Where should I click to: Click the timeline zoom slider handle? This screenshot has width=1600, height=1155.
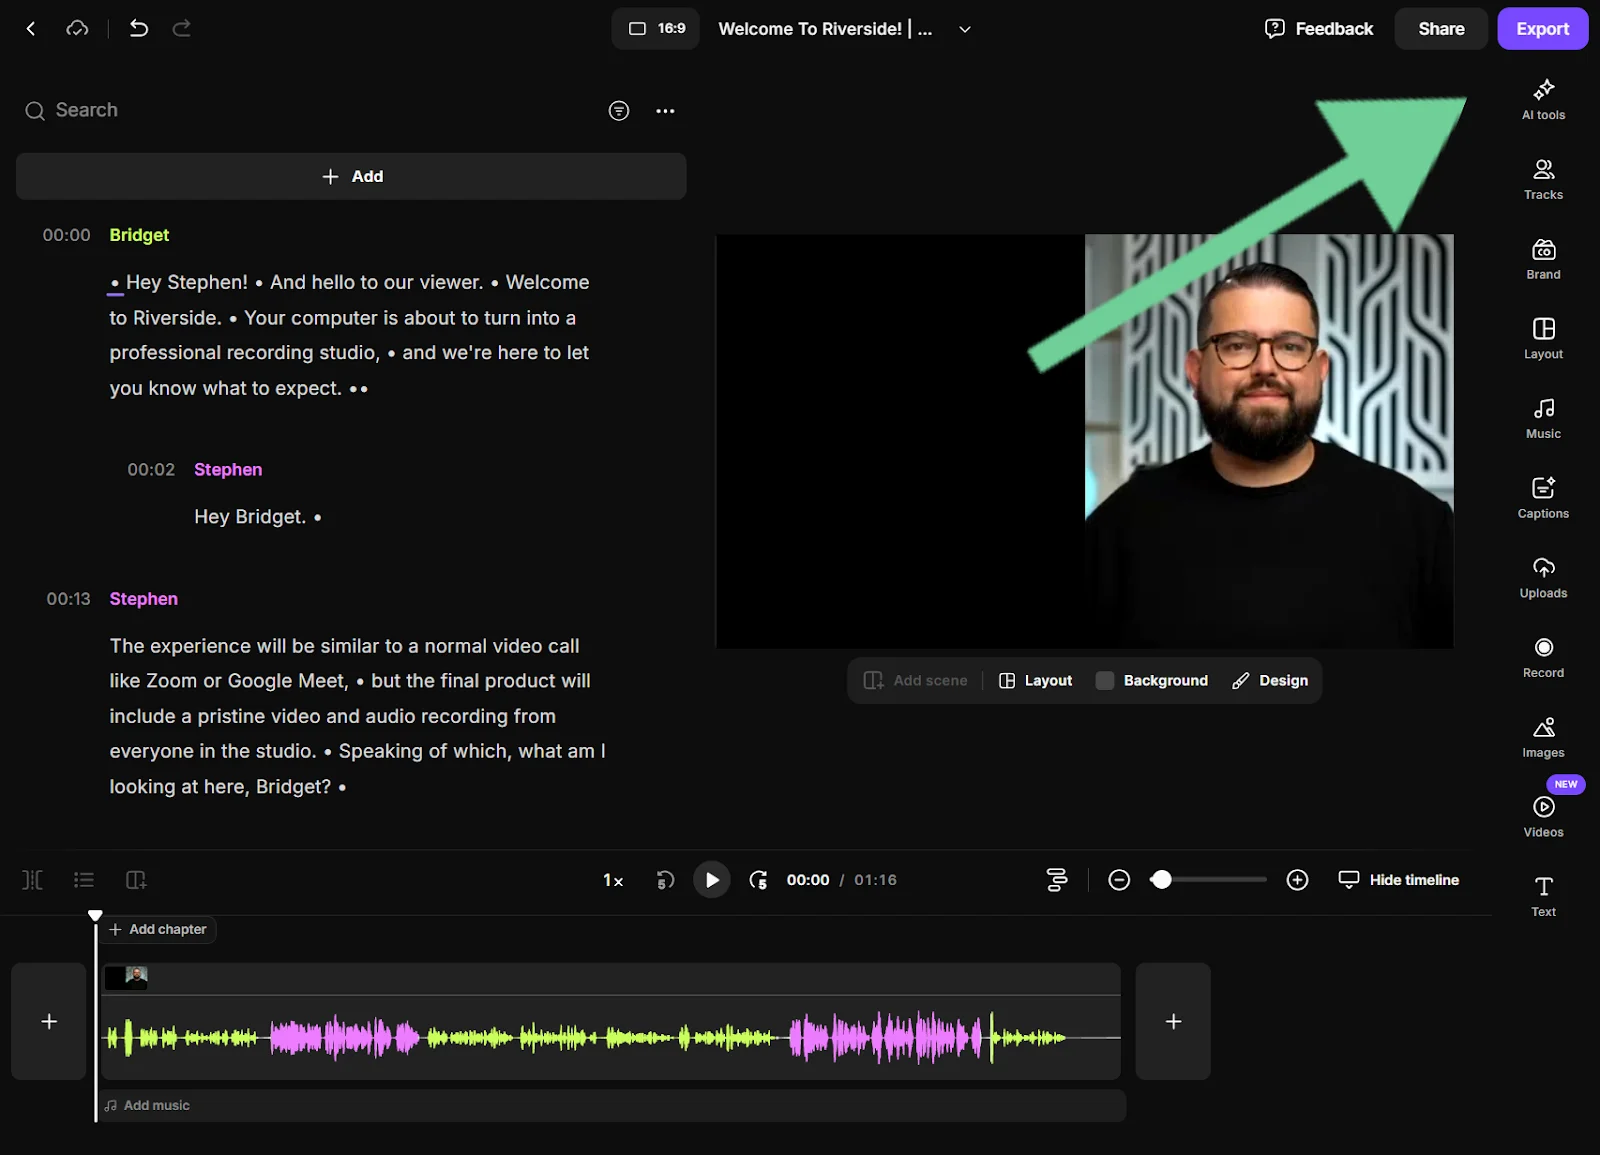(1161, 880)
